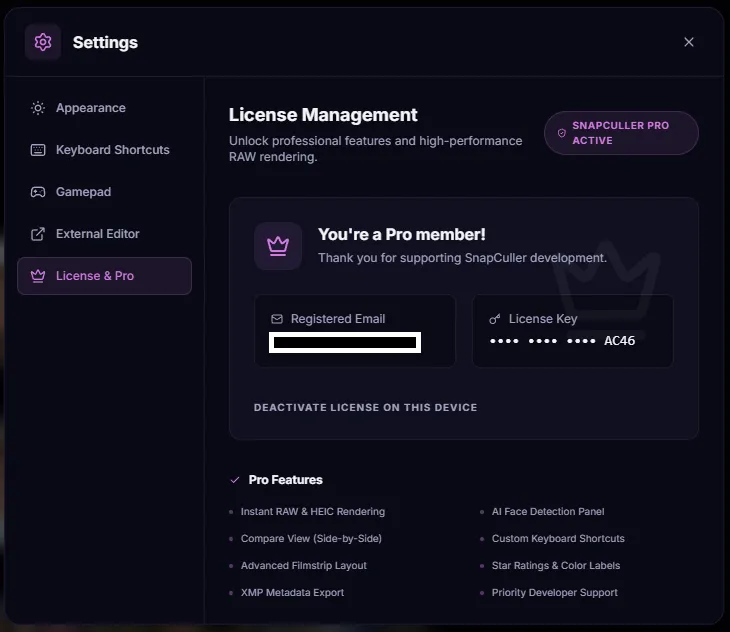Go to Keyboard Shortcuts settings
730x632 pixels.
point(105,150)
